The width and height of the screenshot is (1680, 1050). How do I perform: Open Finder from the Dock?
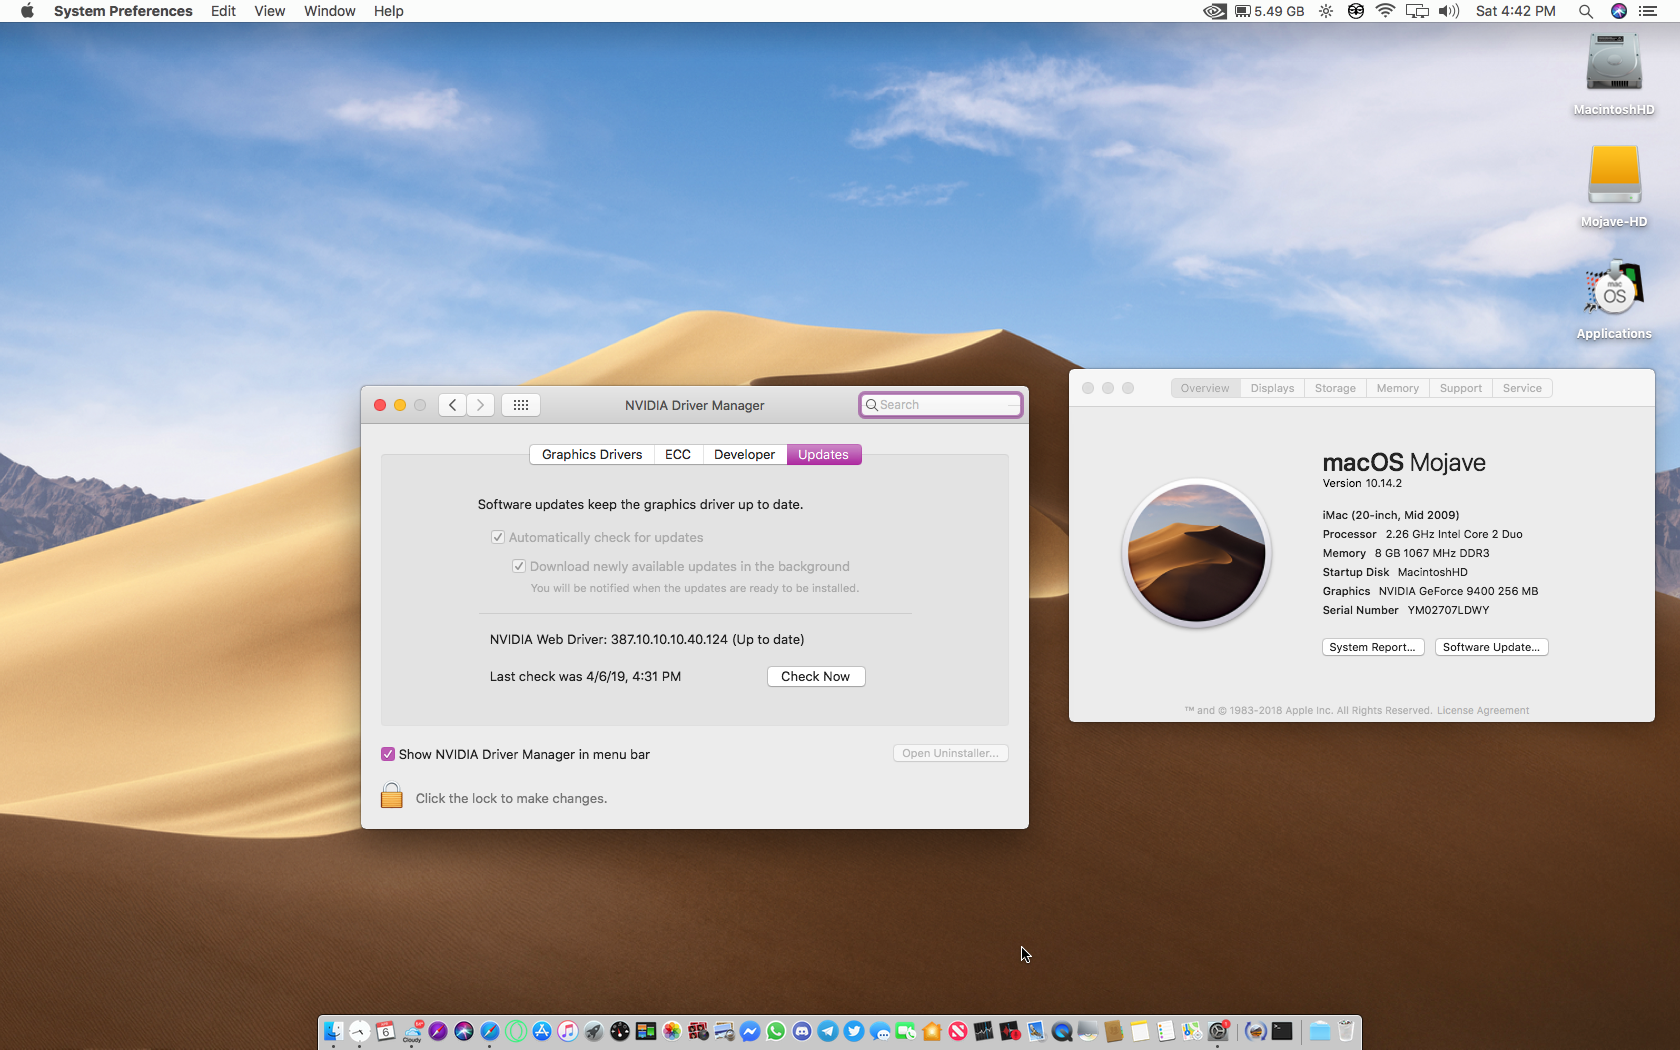334,1031
